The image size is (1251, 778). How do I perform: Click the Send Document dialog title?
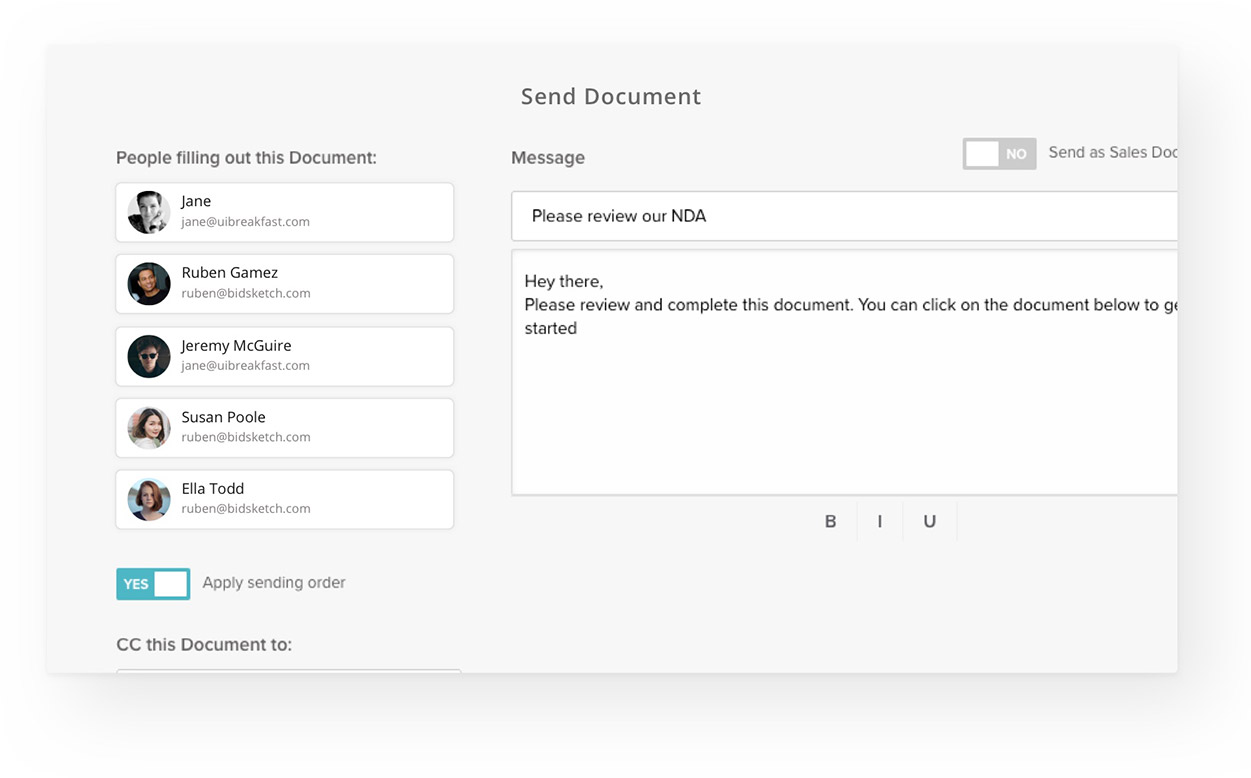(x=610, y=96)
